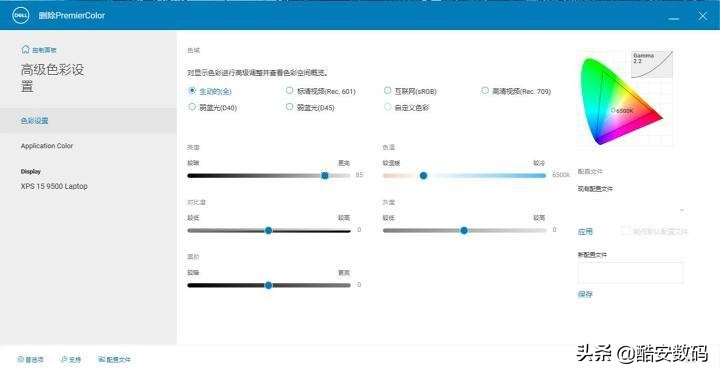Click the 保存 save link

click(585, 294)
